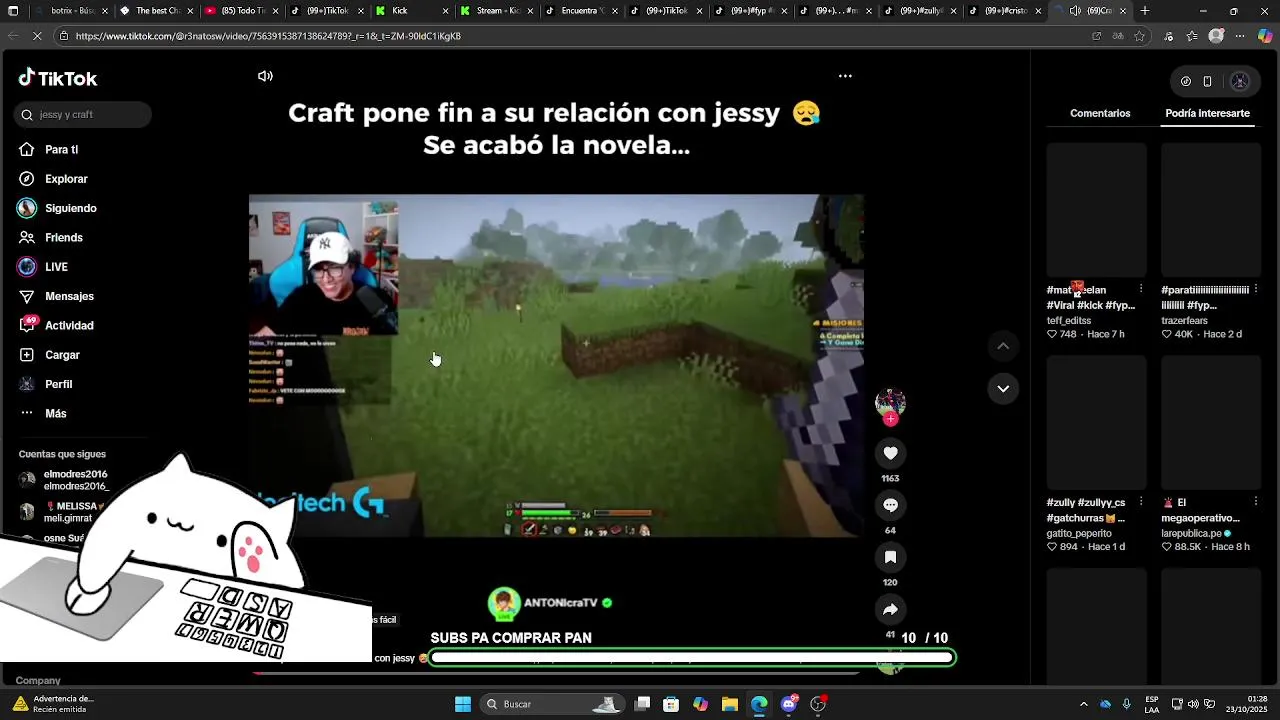
Task: Open a new browser tab with plus
Action: [x=1145, y=11]
